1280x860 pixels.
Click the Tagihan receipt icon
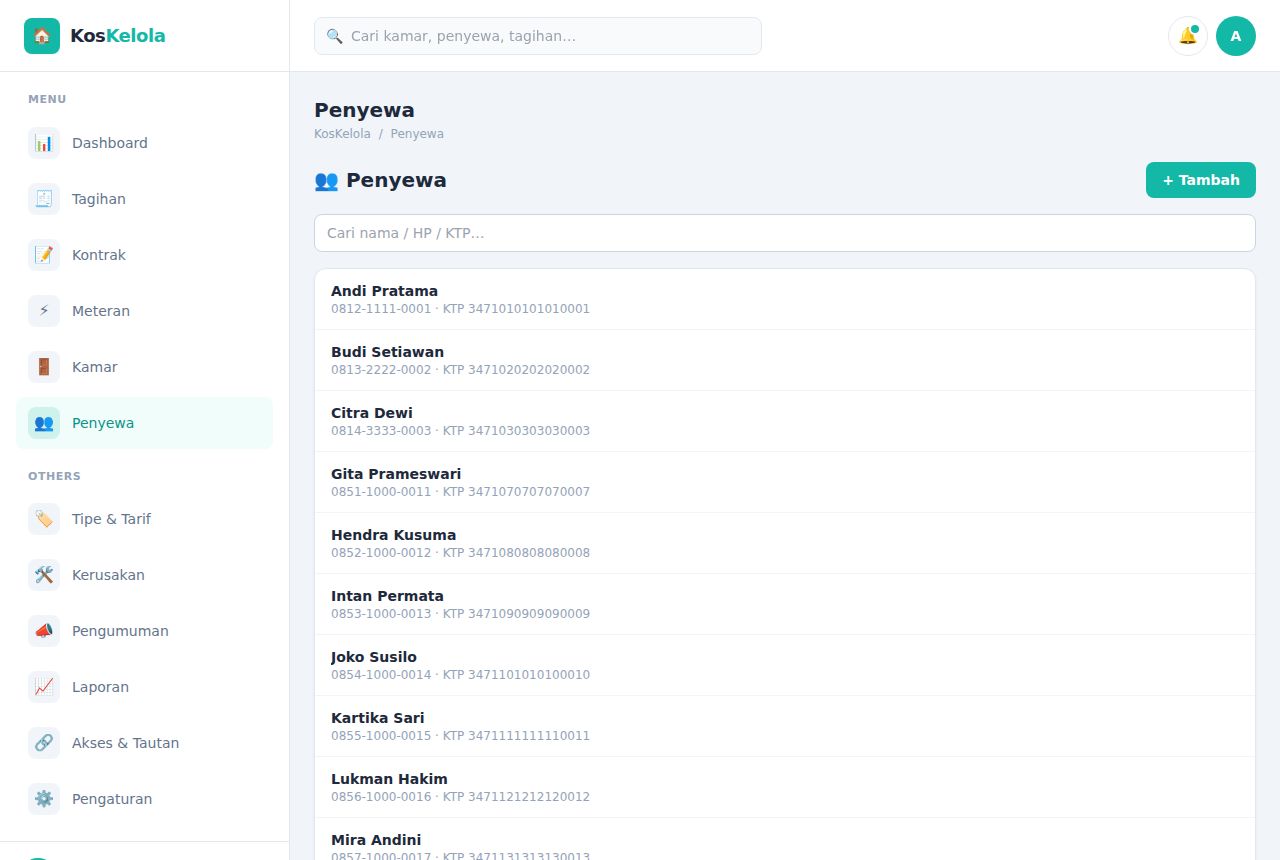point(44,199)
